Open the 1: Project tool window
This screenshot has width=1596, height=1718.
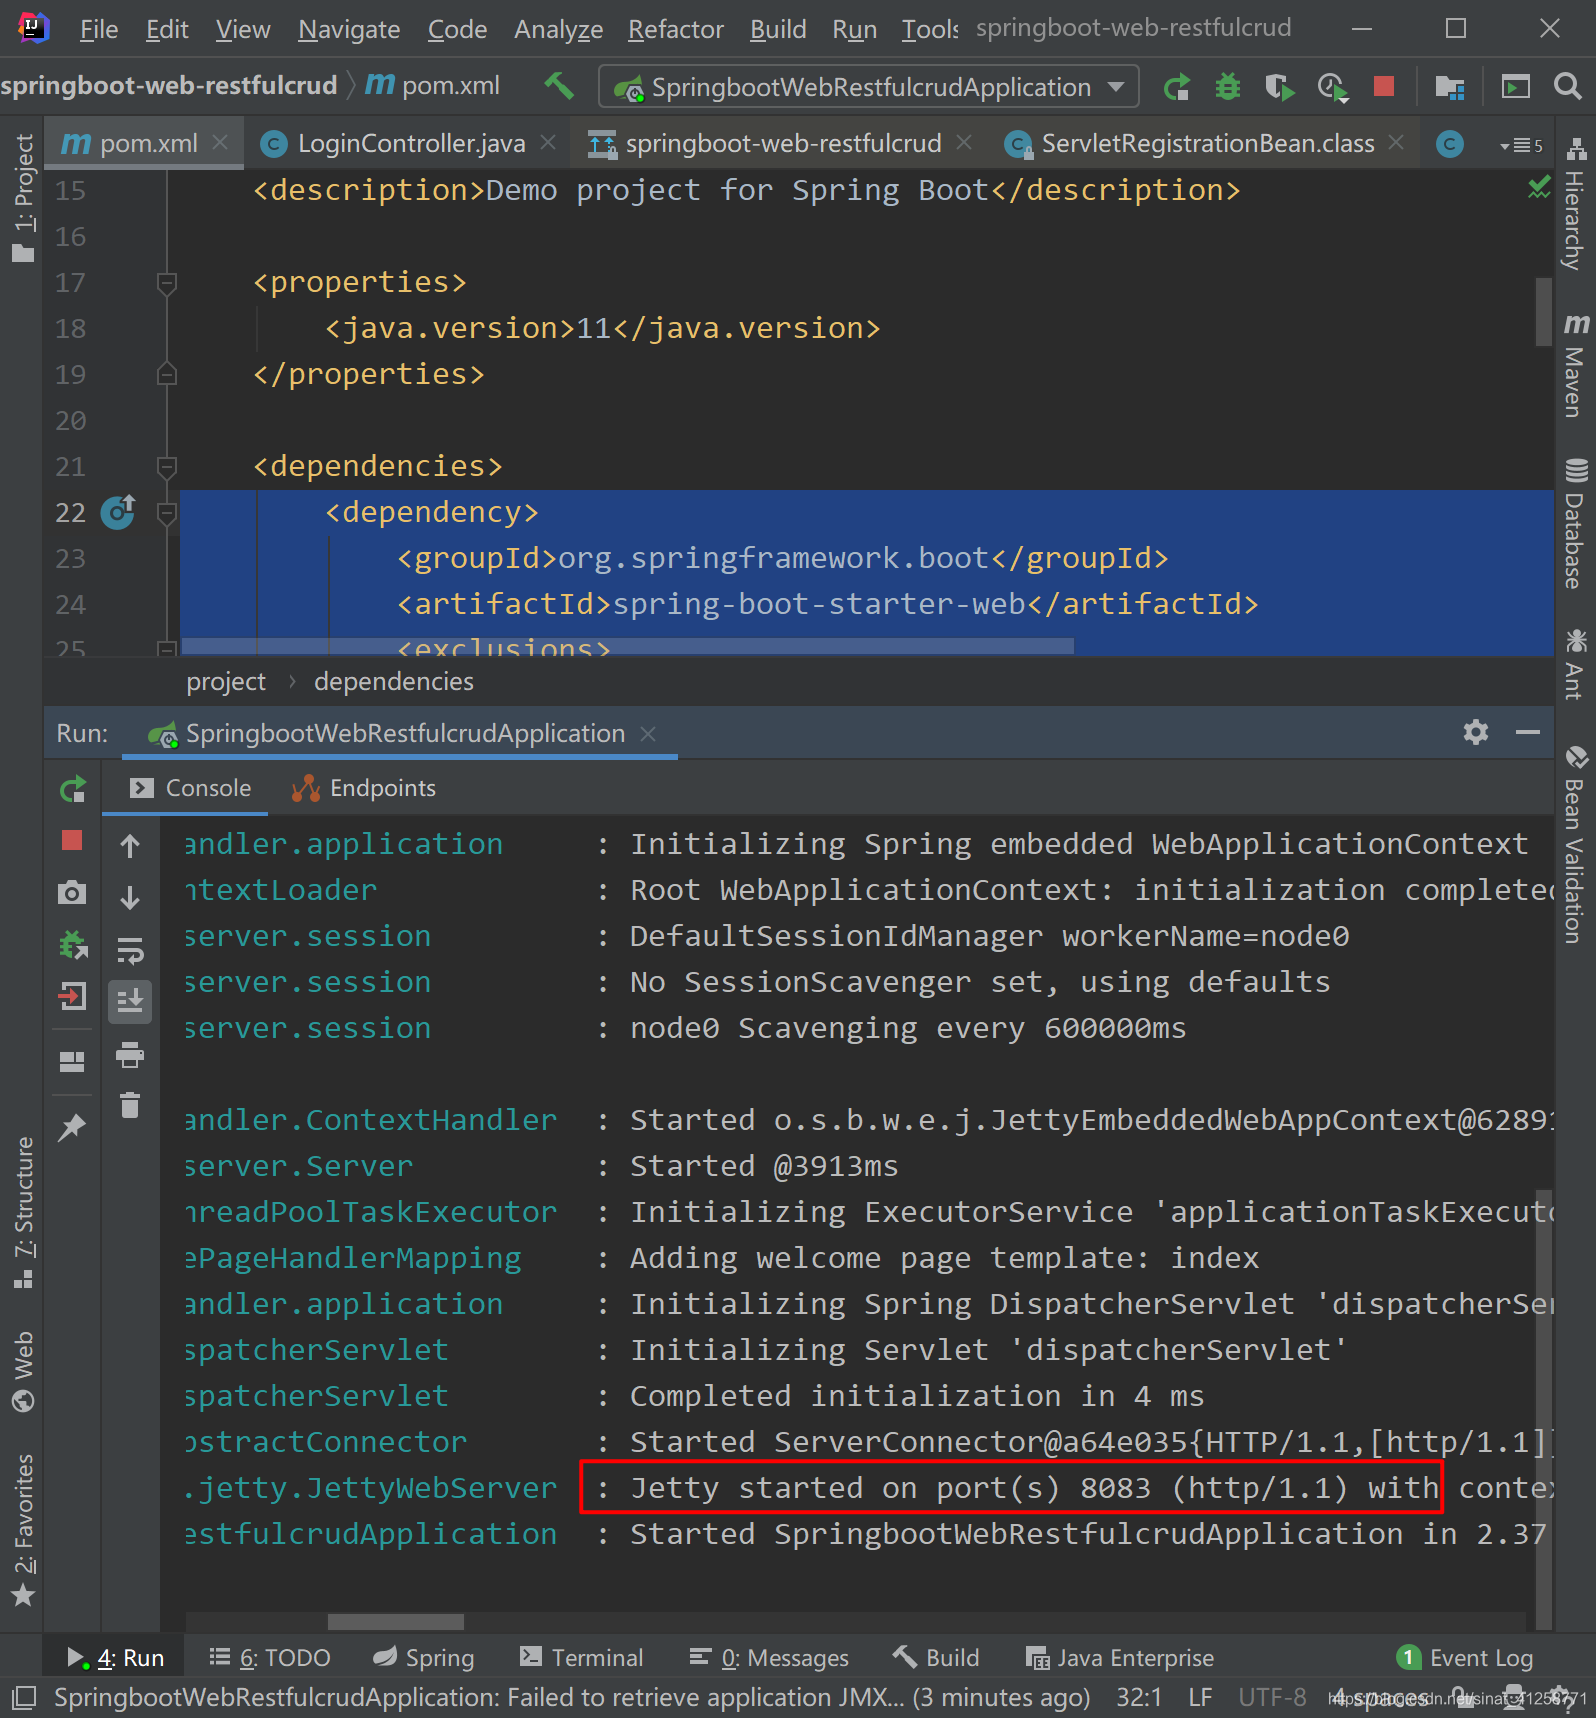pos(24,199)
